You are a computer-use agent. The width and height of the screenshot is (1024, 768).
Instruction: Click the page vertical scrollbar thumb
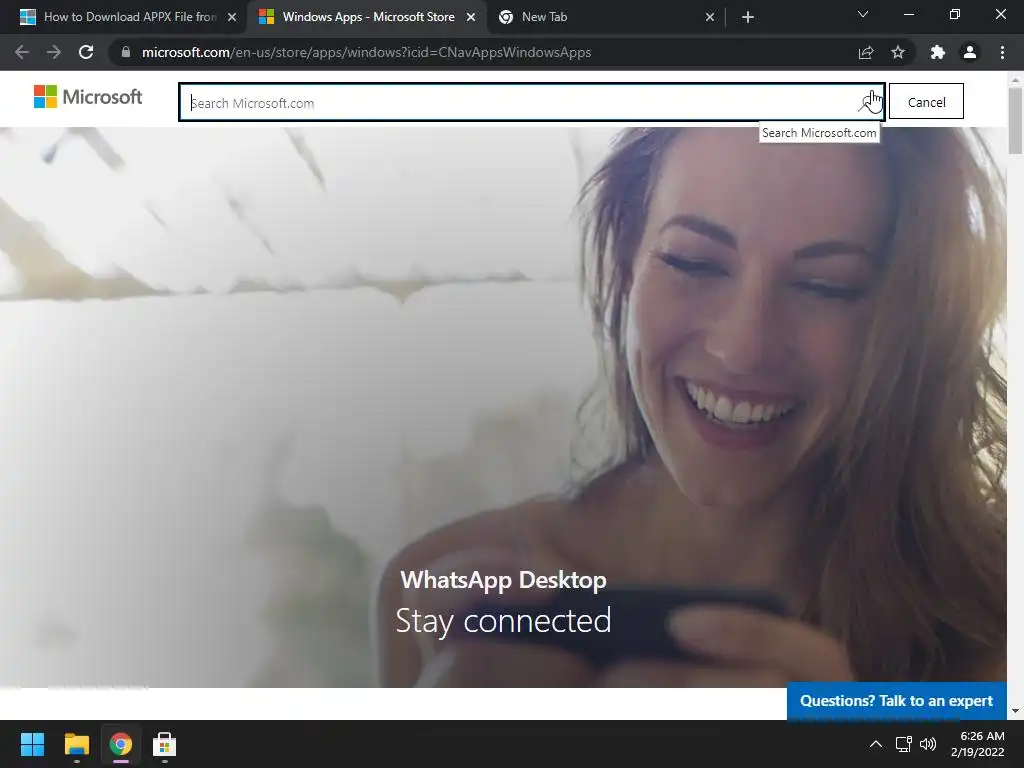coord(1015,121)
